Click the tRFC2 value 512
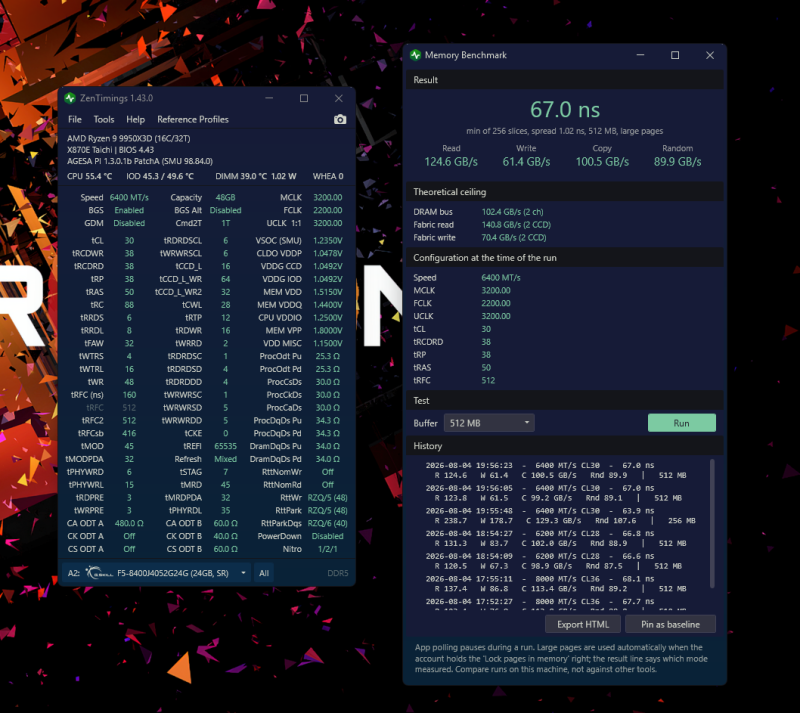This screenshot has height=713, width=800. (129, 421)
